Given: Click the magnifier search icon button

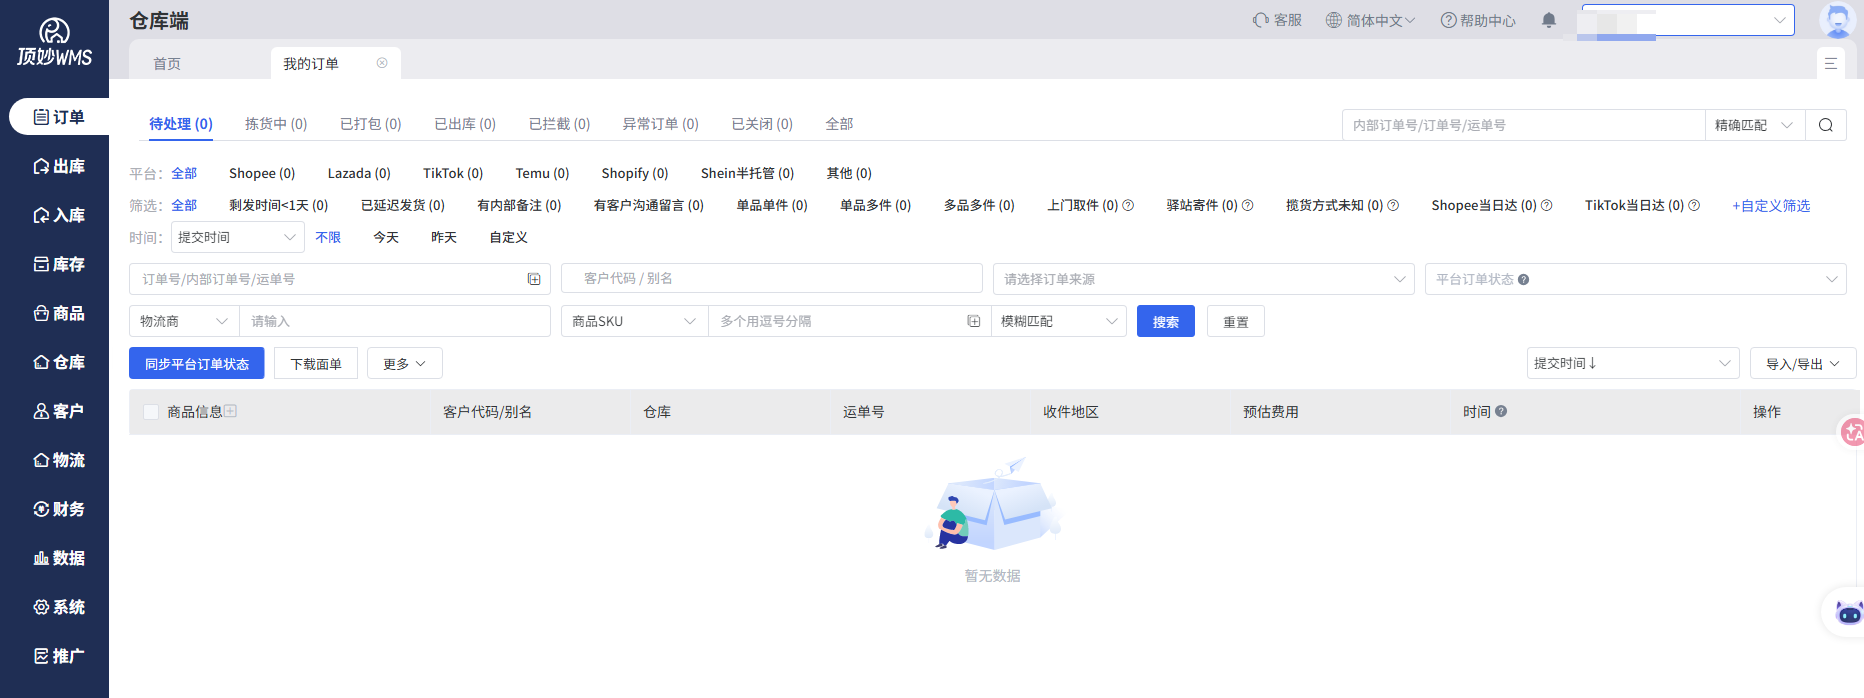Looking at the screenshot, I should point(1826,125).
